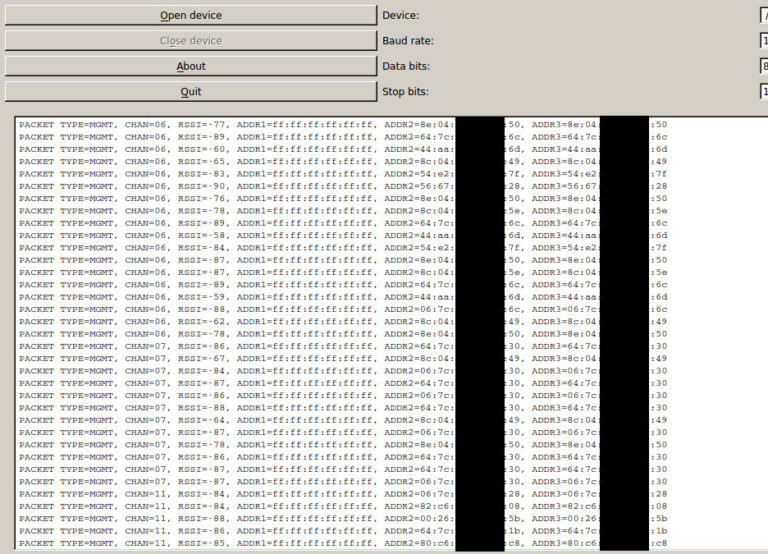
Task: Open the Stop bits selector
Action: (763, 91)
